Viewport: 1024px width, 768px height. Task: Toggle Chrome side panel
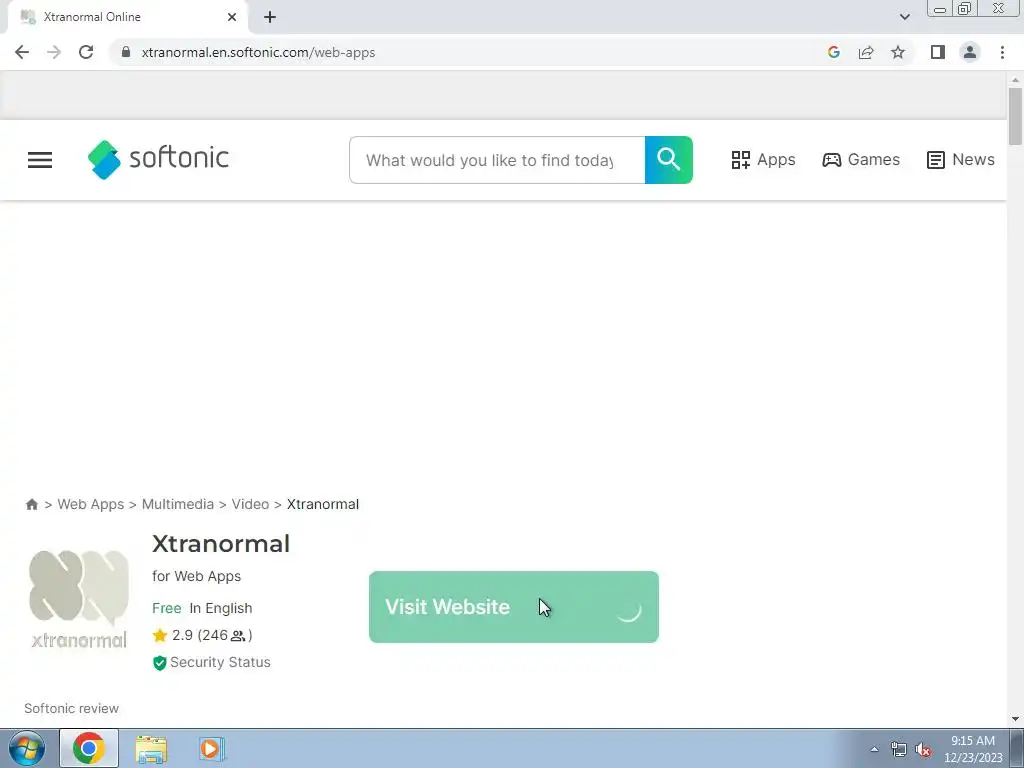938,52
